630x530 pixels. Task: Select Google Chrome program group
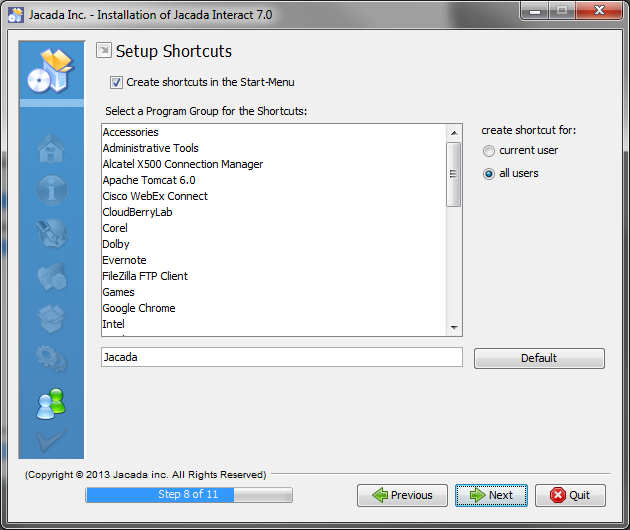274,308
